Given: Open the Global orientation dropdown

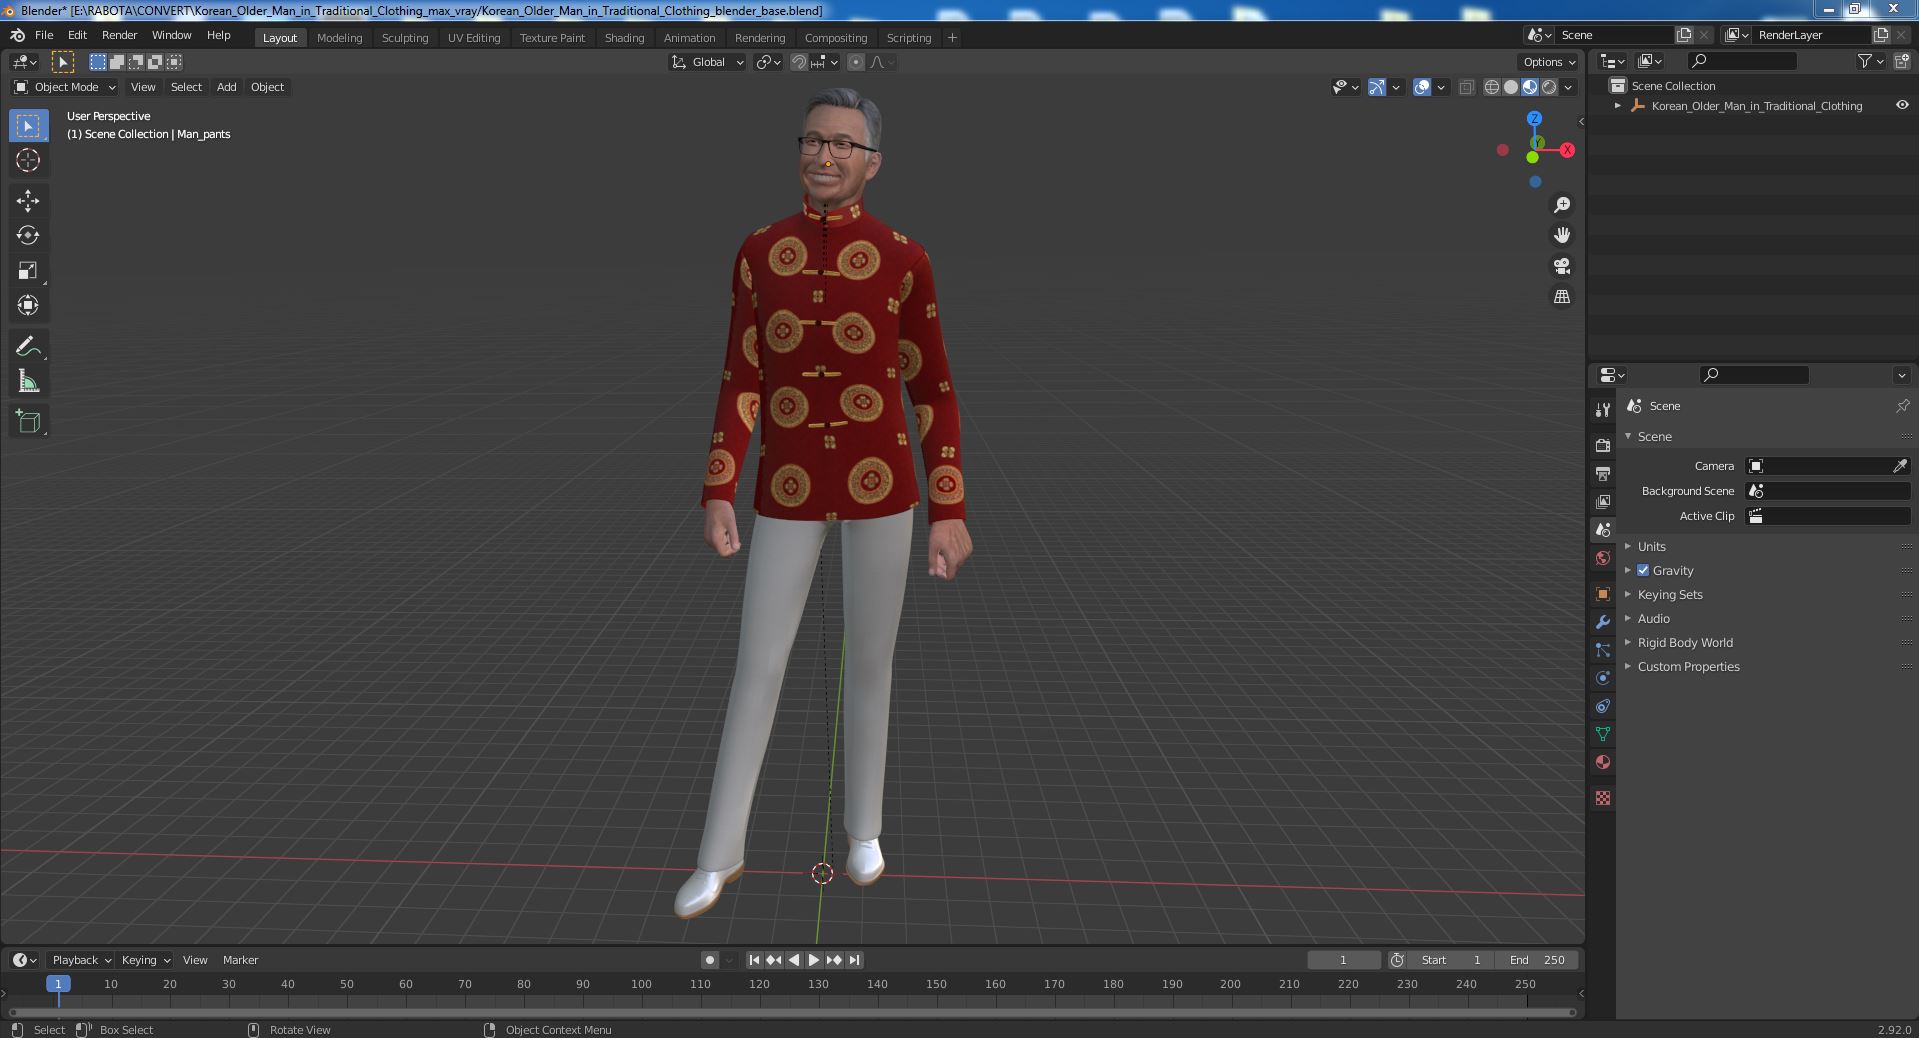Looking at the screenshot, I should (x=707, y=62).
